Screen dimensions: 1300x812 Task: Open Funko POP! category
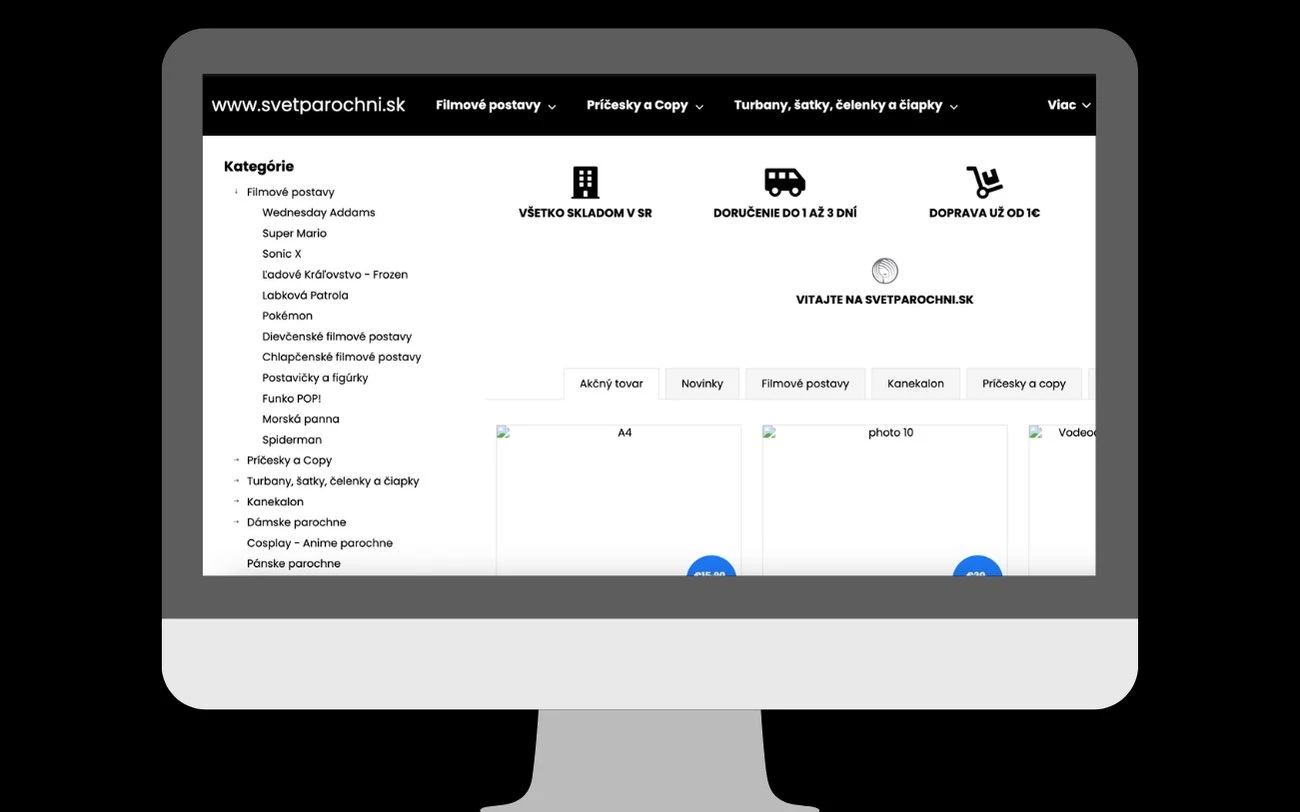[x=292, y=398]
